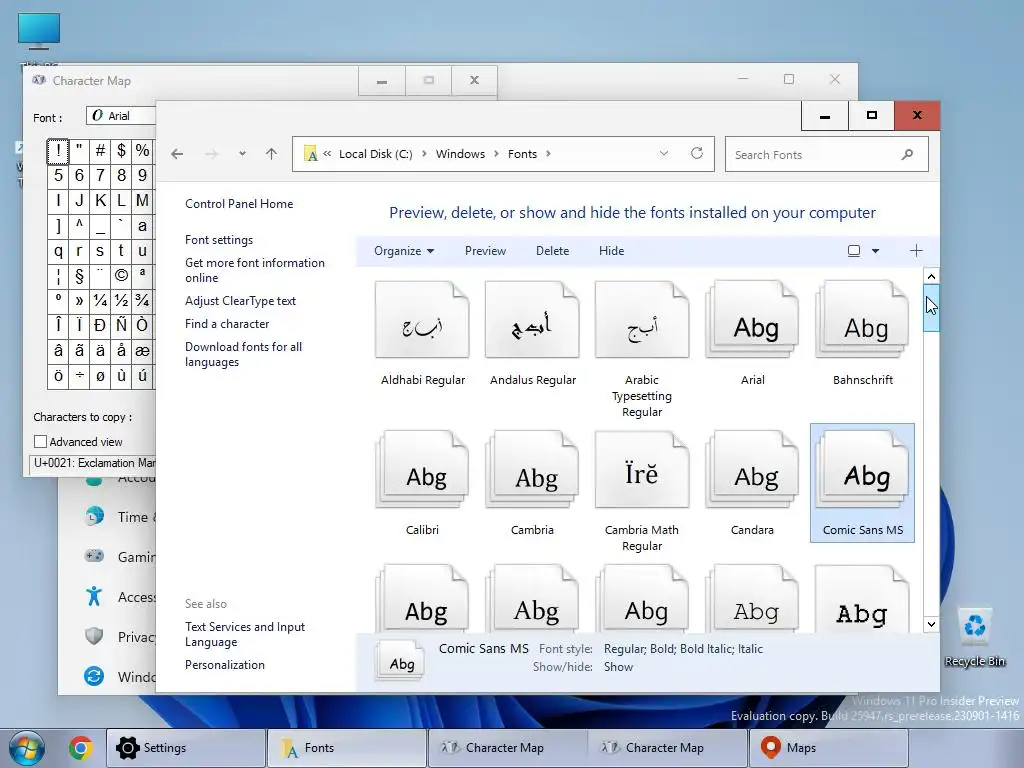1024x768 pixels.
Task: Click Hide in the Fonts toolbar
Action: [611, 251]
